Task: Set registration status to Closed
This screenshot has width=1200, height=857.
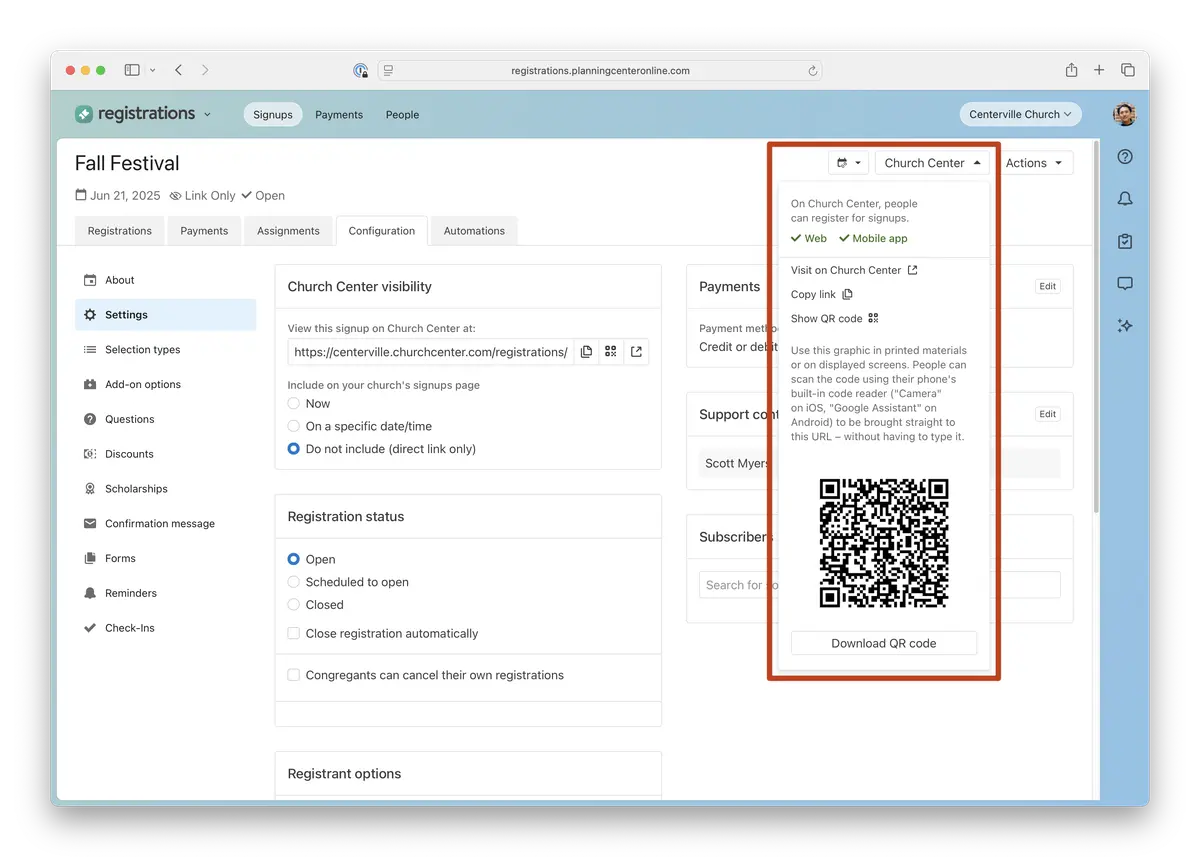Action: point(294,605)
